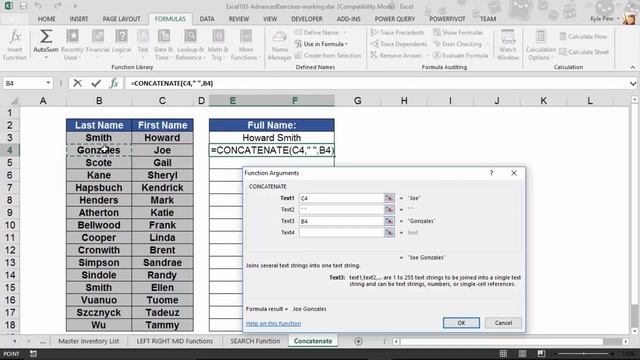
Task: Switch to Normal view in status bar
Action: (x=503, y=353)
